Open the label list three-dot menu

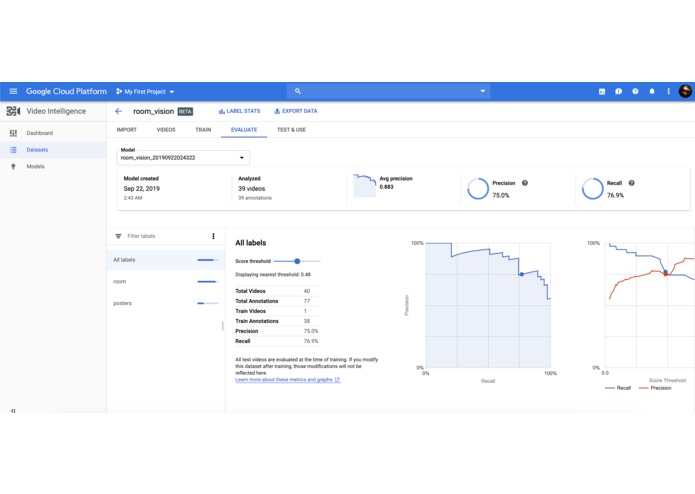[x=214, y=236]
